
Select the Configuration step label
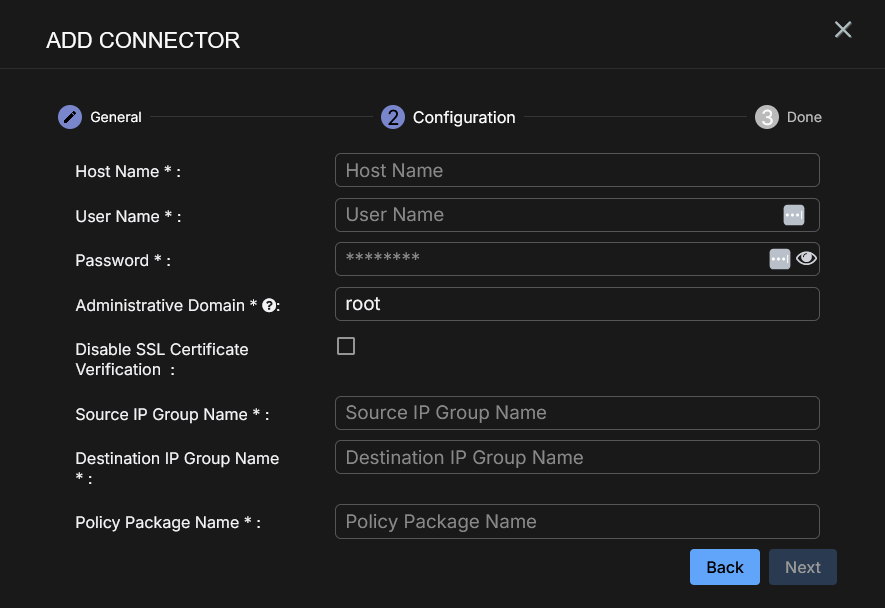(464, 117)
